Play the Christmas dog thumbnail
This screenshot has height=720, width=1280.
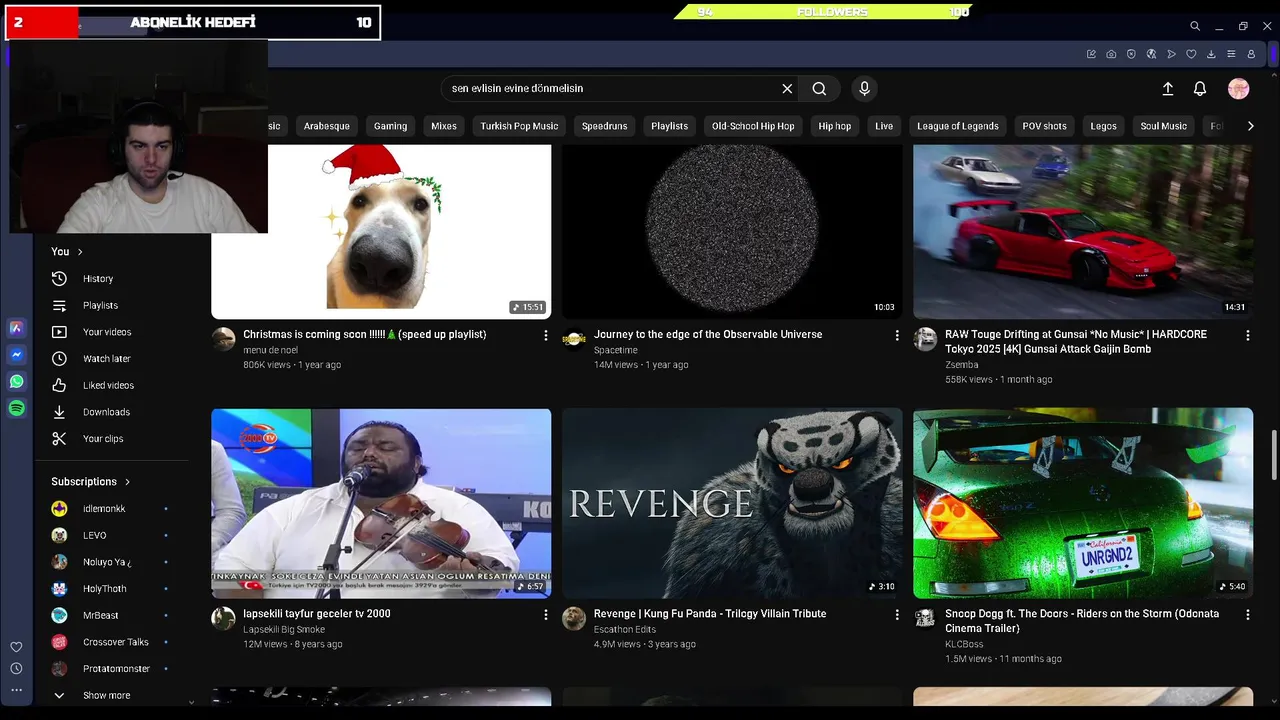381,232
